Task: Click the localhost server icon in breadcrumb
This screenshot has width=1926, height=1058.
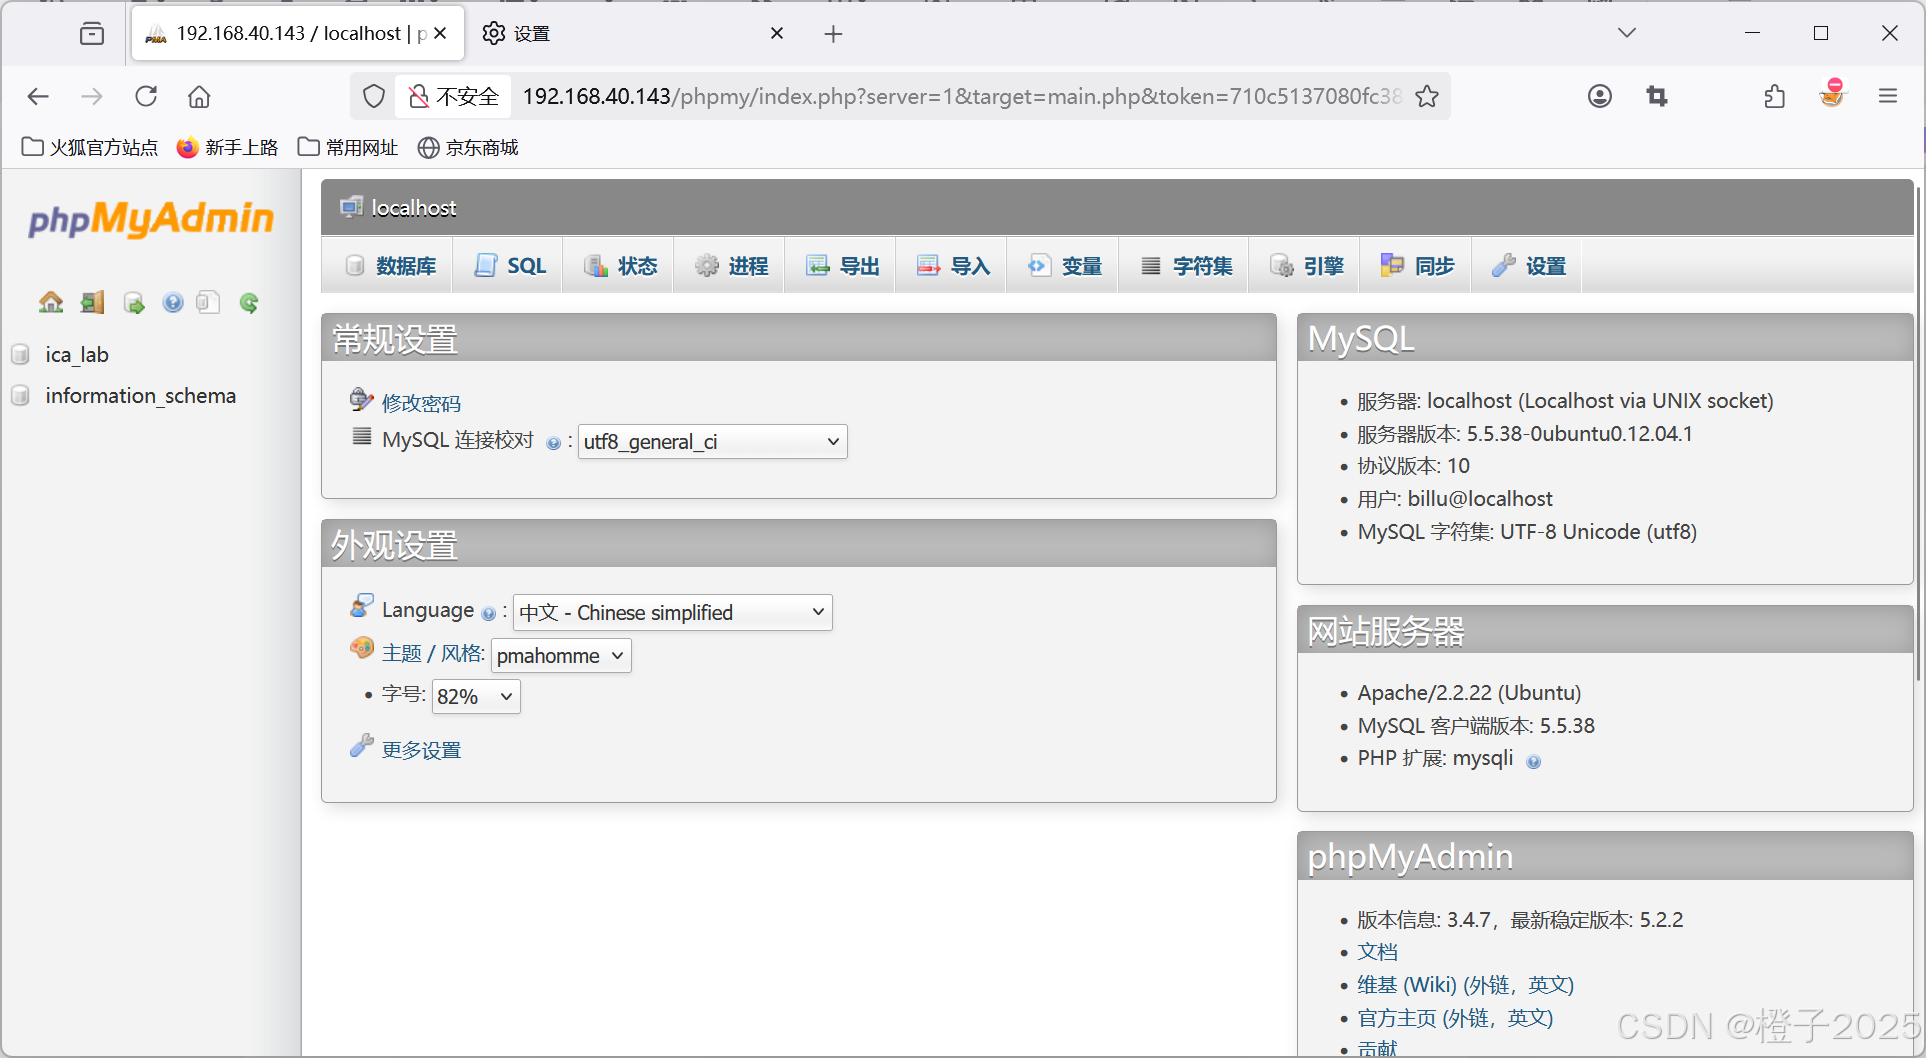Action: (351, 207)
